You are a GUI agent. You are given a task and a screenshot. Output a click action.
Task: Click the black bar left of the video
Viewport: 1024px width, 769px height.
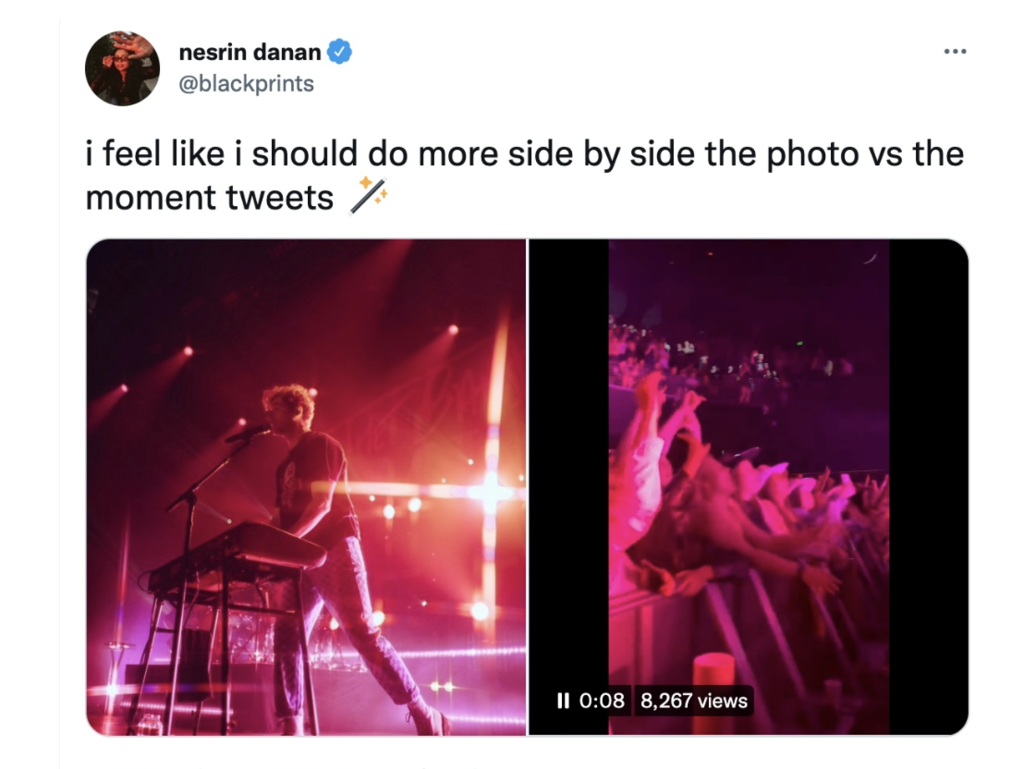(x=569, y=487)
